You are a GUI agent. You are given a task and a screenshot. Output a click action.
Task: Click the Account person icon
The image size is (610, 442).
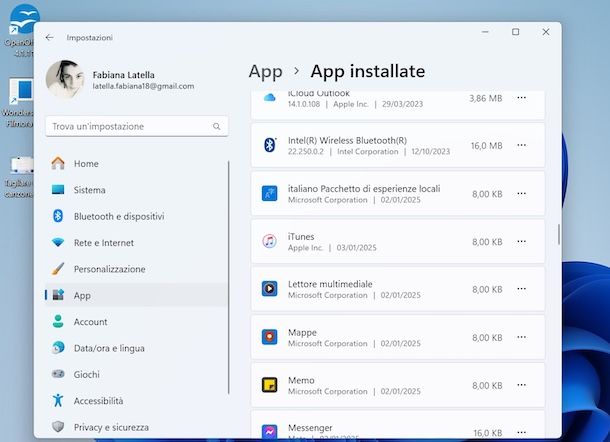58,321
